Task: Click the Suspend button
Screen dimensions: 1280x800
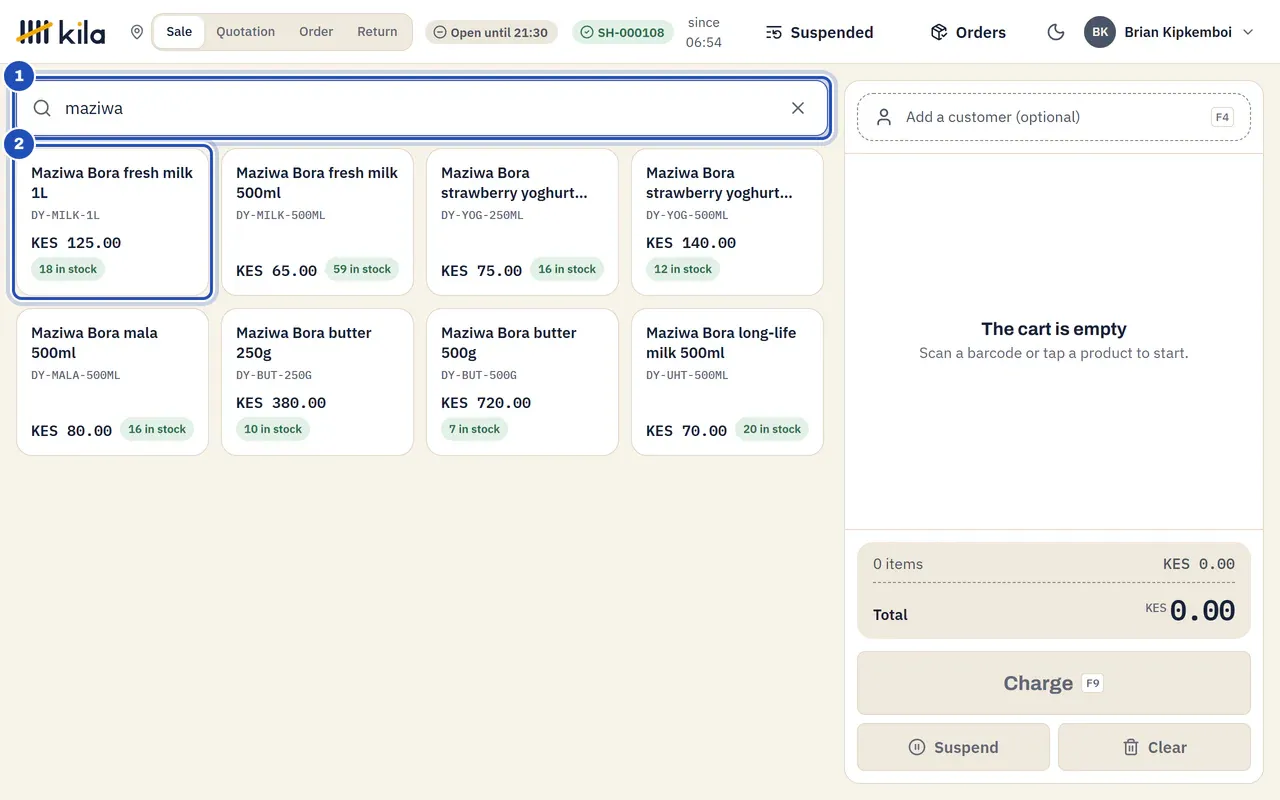Action: (953, 747)
